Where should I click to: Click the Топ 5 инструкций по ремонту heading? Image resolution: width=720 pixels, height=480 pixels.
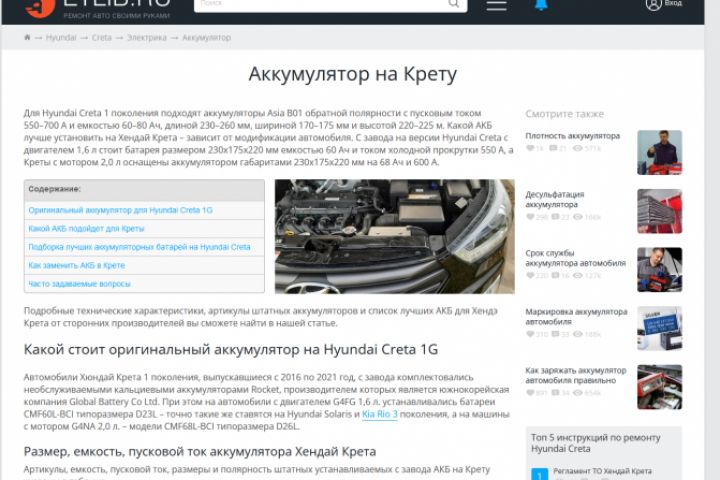coord(596,443)
